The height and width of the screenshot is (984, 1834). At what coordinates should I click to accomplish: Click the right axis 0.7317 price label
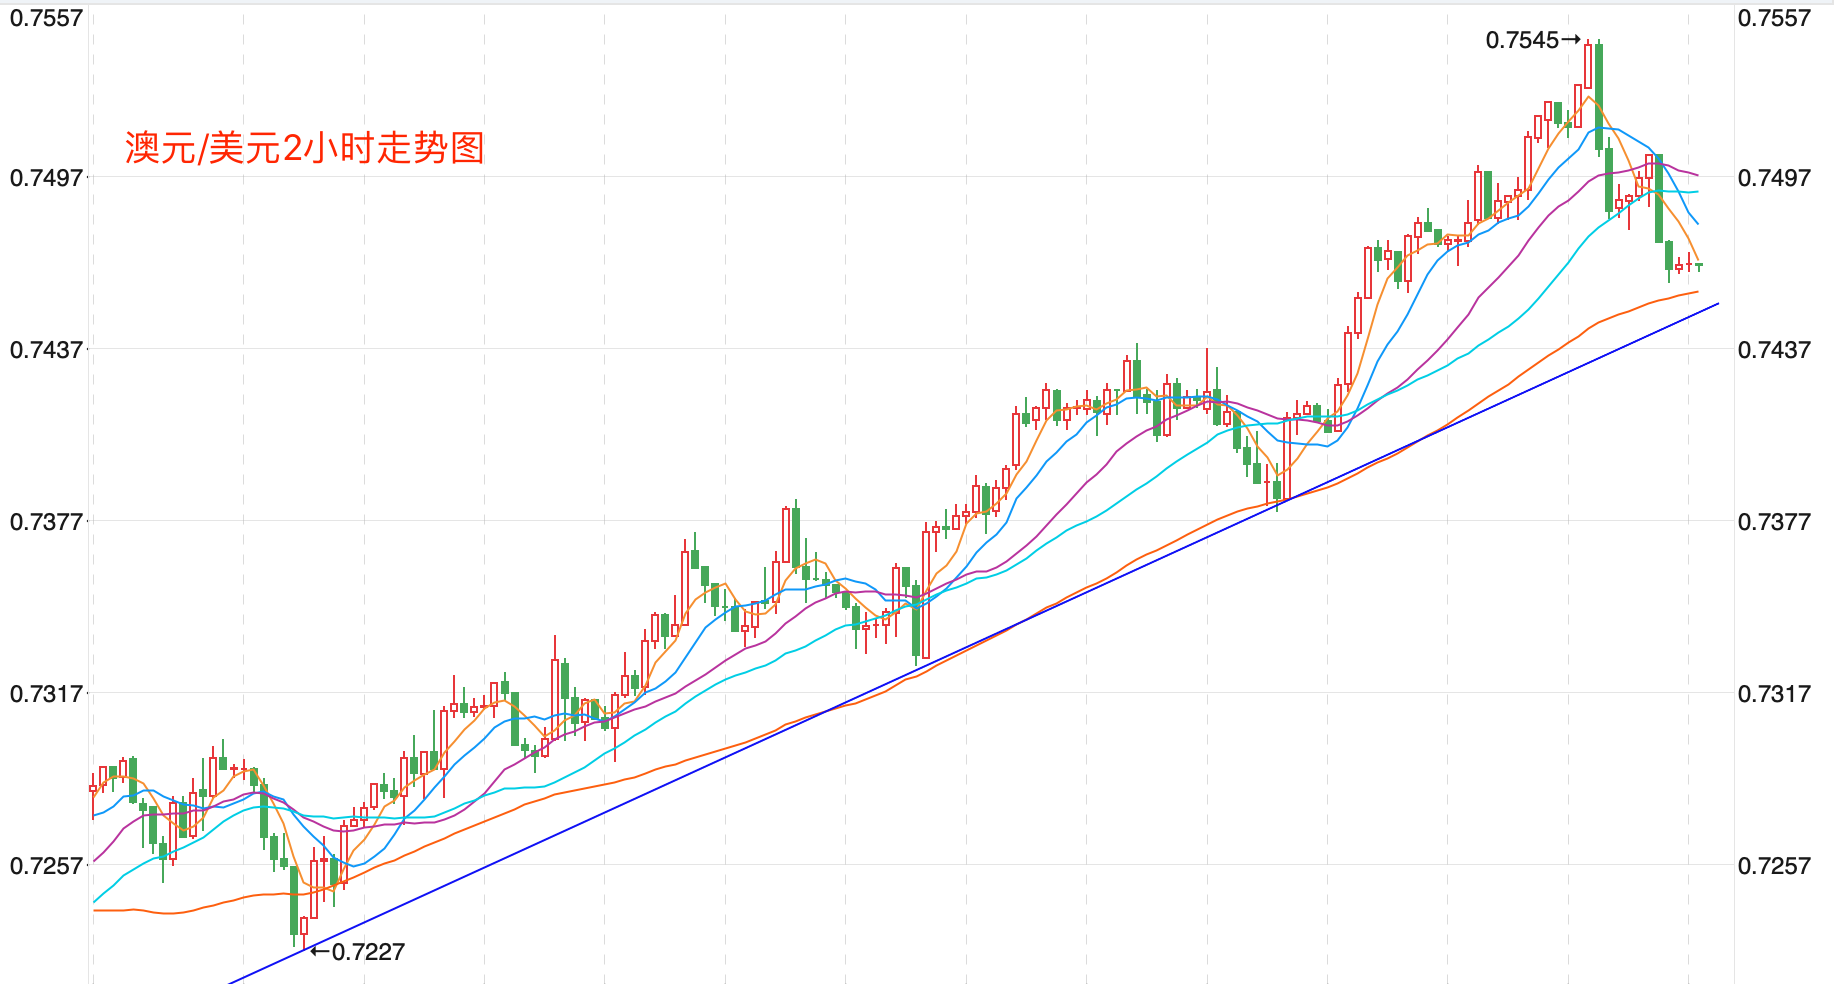pos(1774,694)
